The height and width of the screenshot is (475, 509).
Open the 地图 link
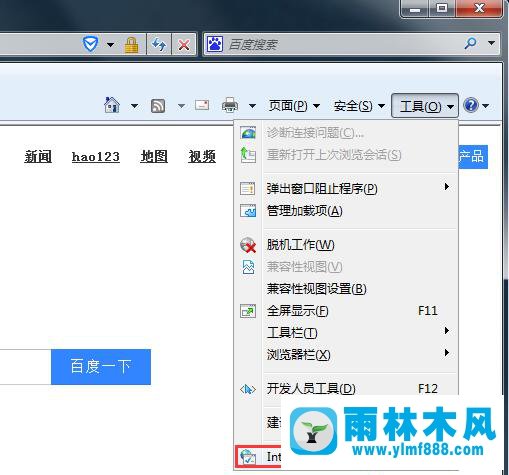pos(154,156)
